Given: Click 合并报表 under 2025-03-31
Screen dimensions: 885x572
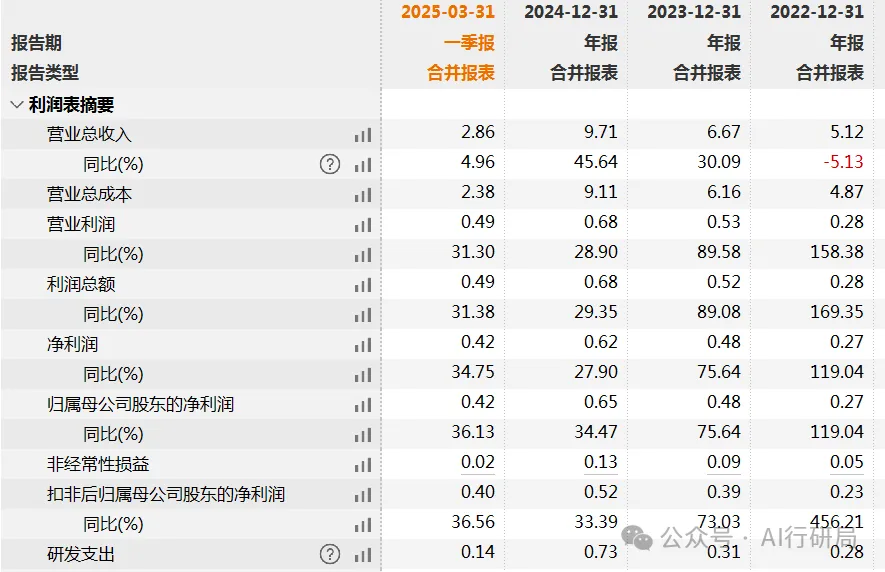Looking at the screenshot, I should tap(461, 72).
